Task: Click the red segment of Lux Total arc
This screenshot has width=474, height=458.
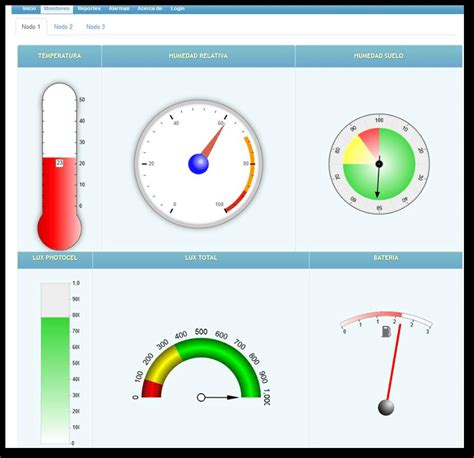Action: tap(152, 389)
